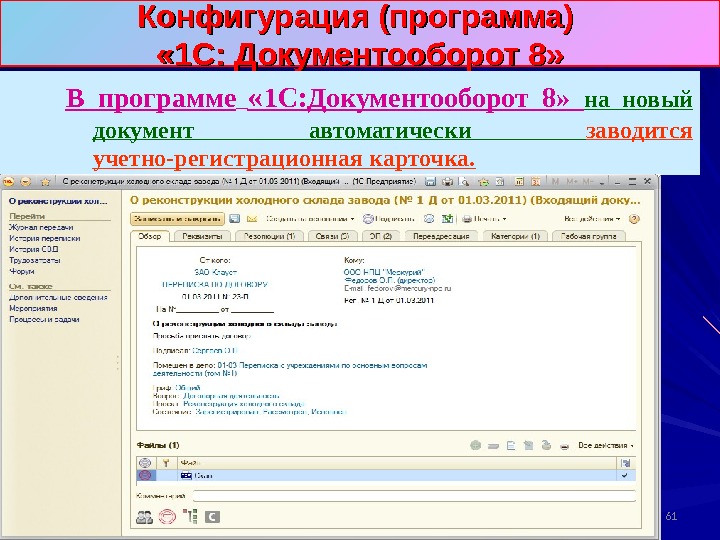
Task: Open the ЭП (2) tab
Action: (x=381, y=236)
